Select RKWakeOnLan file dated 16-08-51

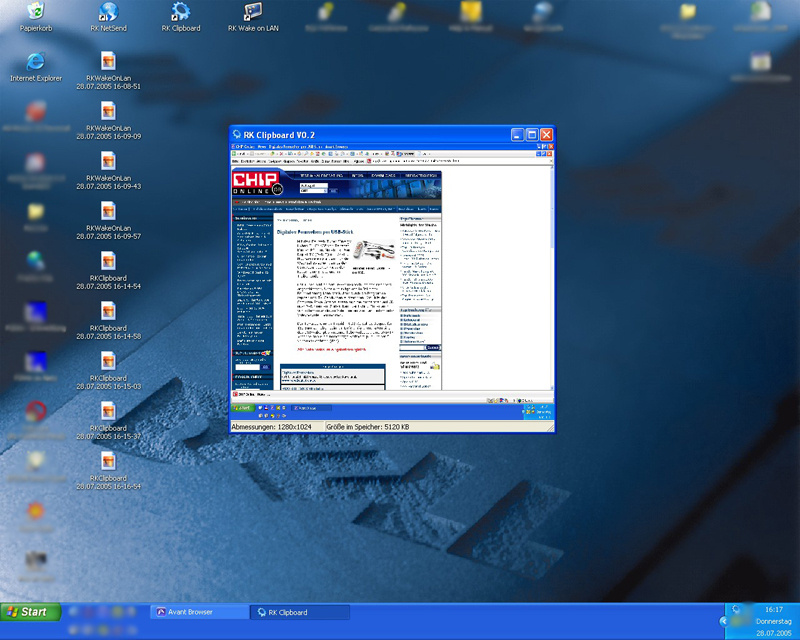pyautogui.click(x=107, y=62)
